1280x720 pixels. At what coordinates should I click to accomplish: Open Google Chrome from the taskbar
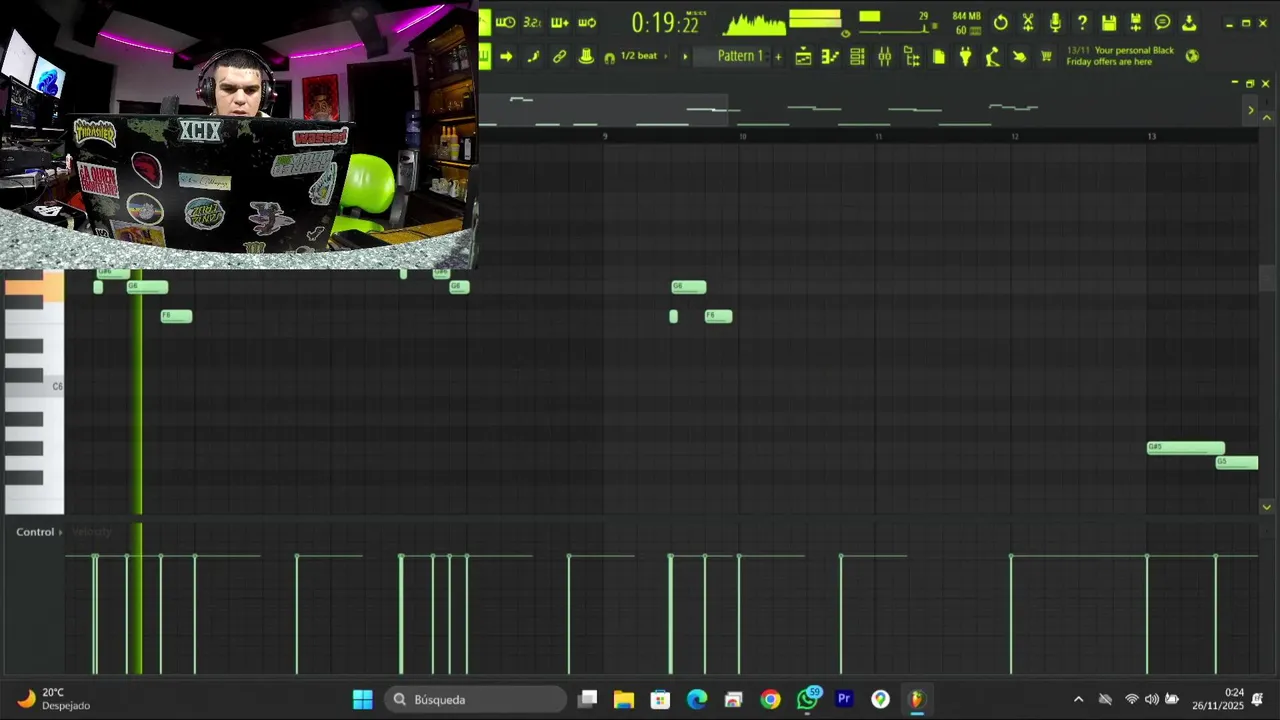770,699
